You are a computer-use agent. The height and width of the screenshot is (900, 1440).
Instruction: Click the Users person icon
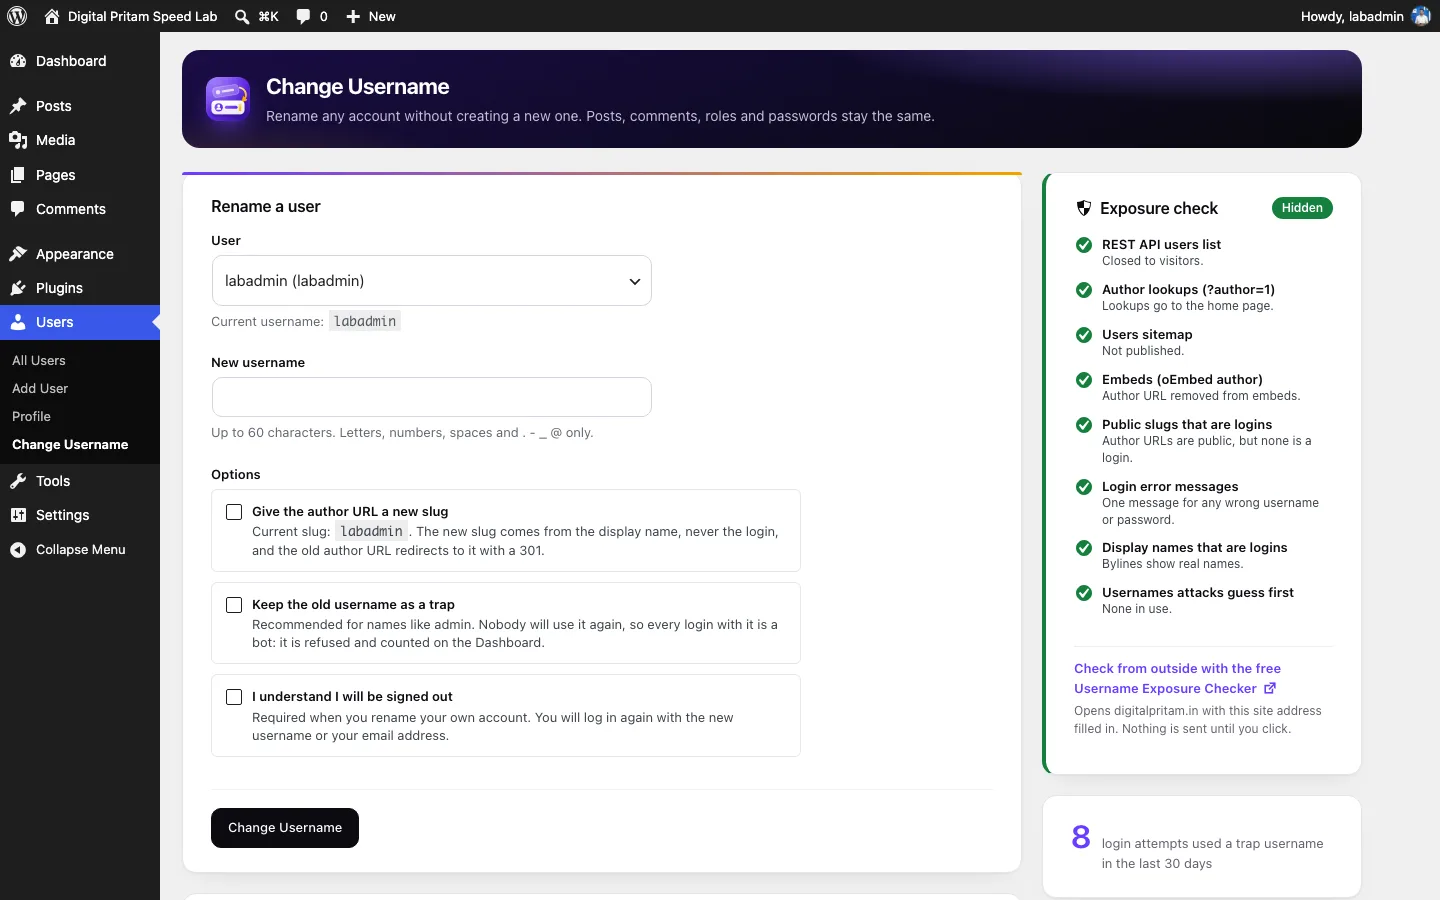pos(18,322)
